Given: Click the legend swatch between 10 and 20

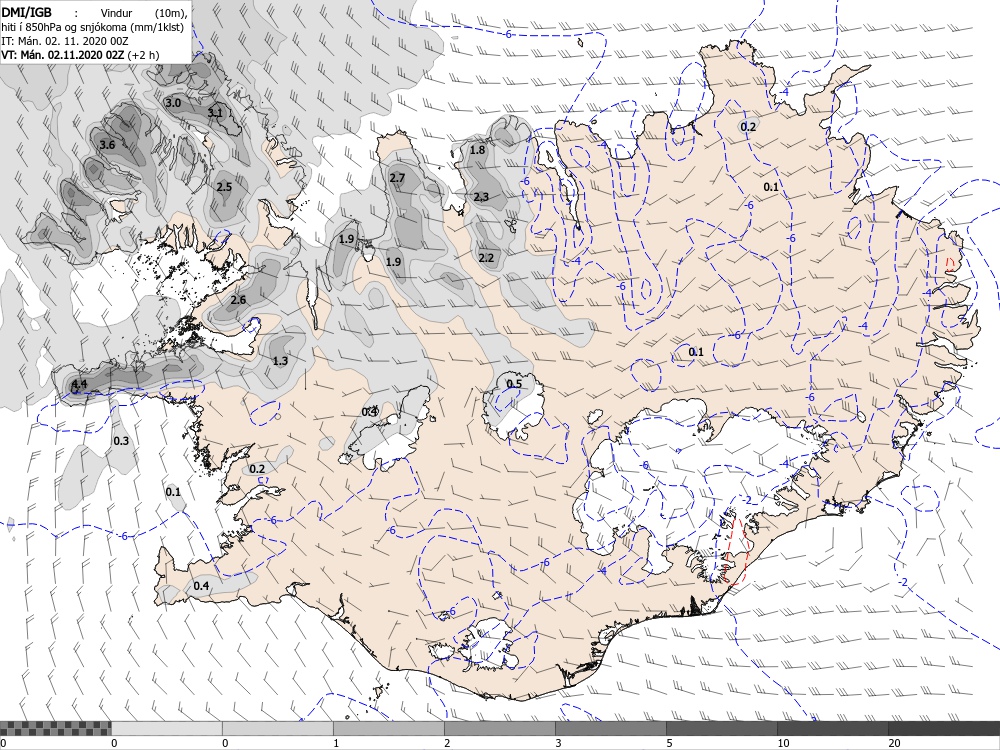Looking at the screenshot, I should point(832,728).
